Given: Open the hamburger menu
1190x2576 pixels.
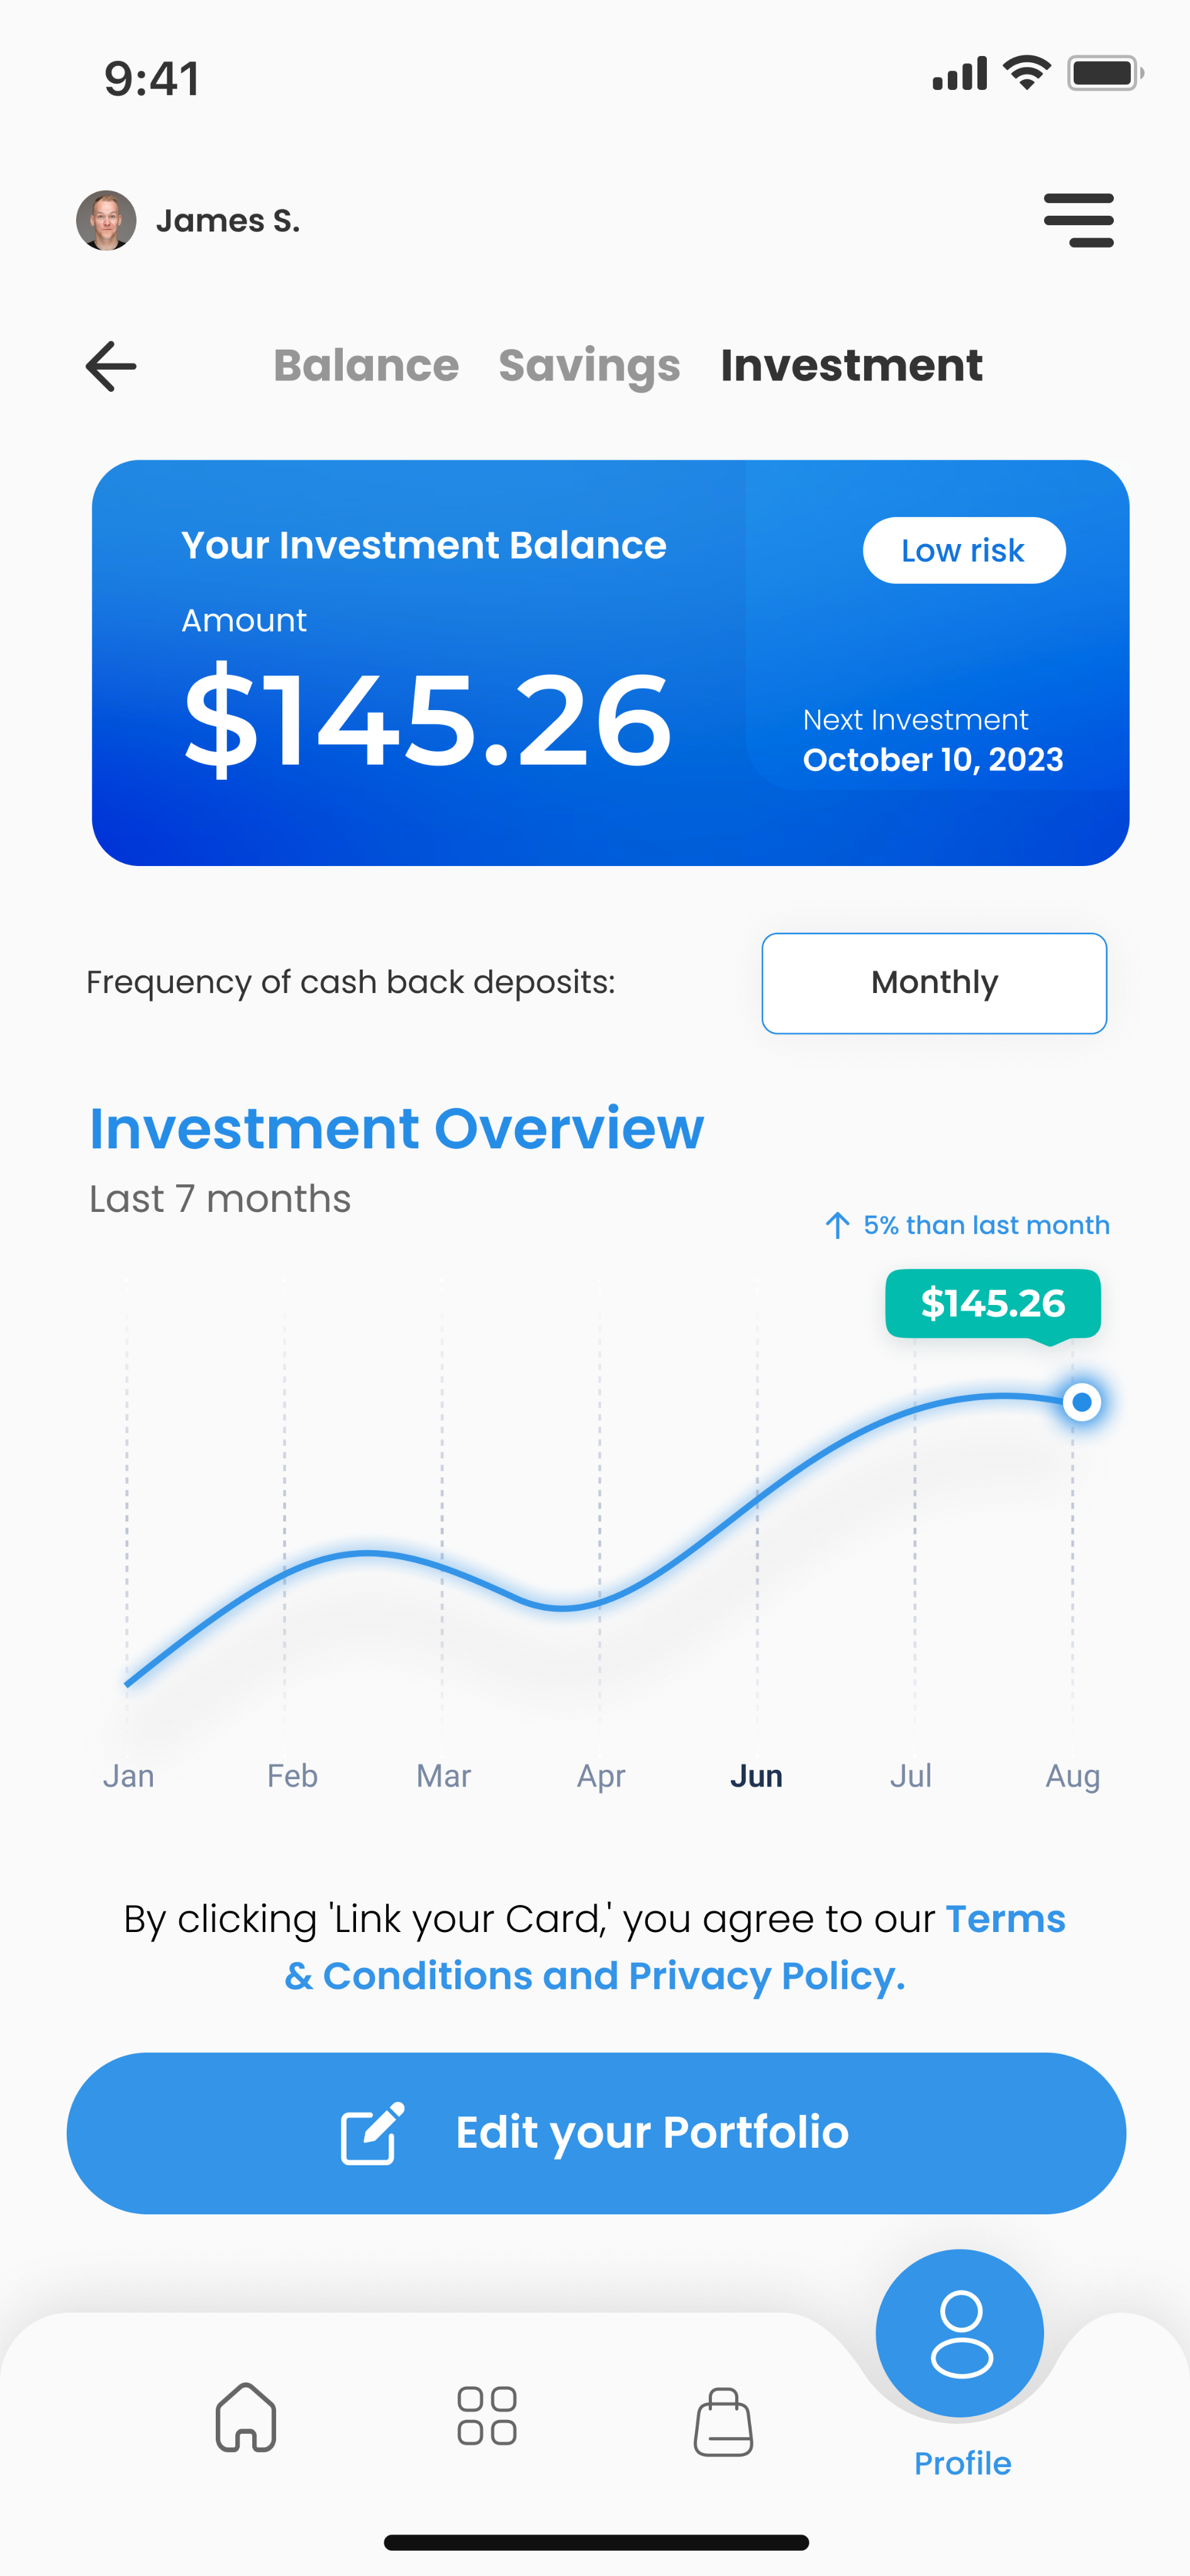Looking at the screenshot, I should pos(1078,220).
